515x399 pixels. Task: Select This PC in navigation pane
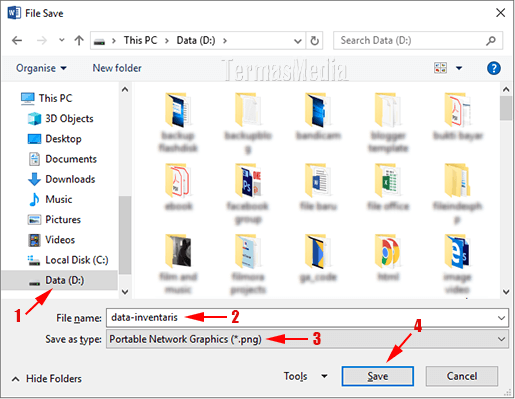(47, 98)
